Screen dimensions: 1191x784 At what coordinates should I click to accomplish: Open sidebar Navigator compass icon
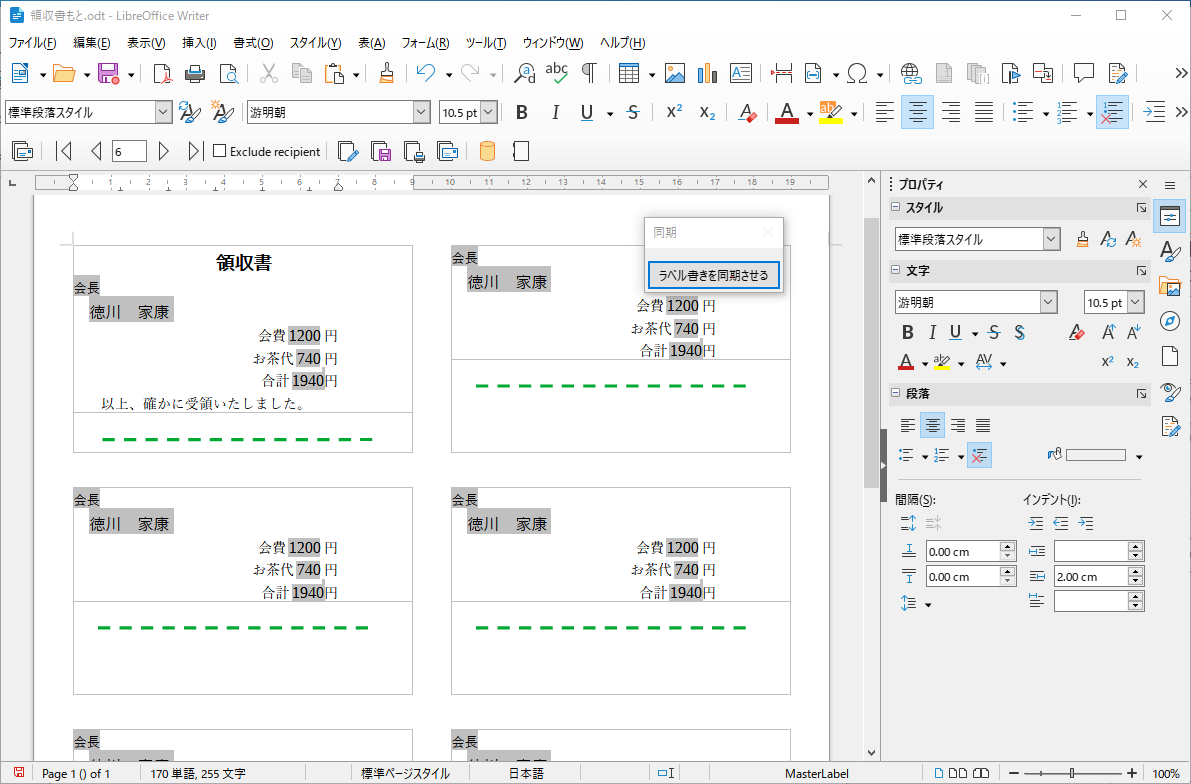tap(1170, 321)
